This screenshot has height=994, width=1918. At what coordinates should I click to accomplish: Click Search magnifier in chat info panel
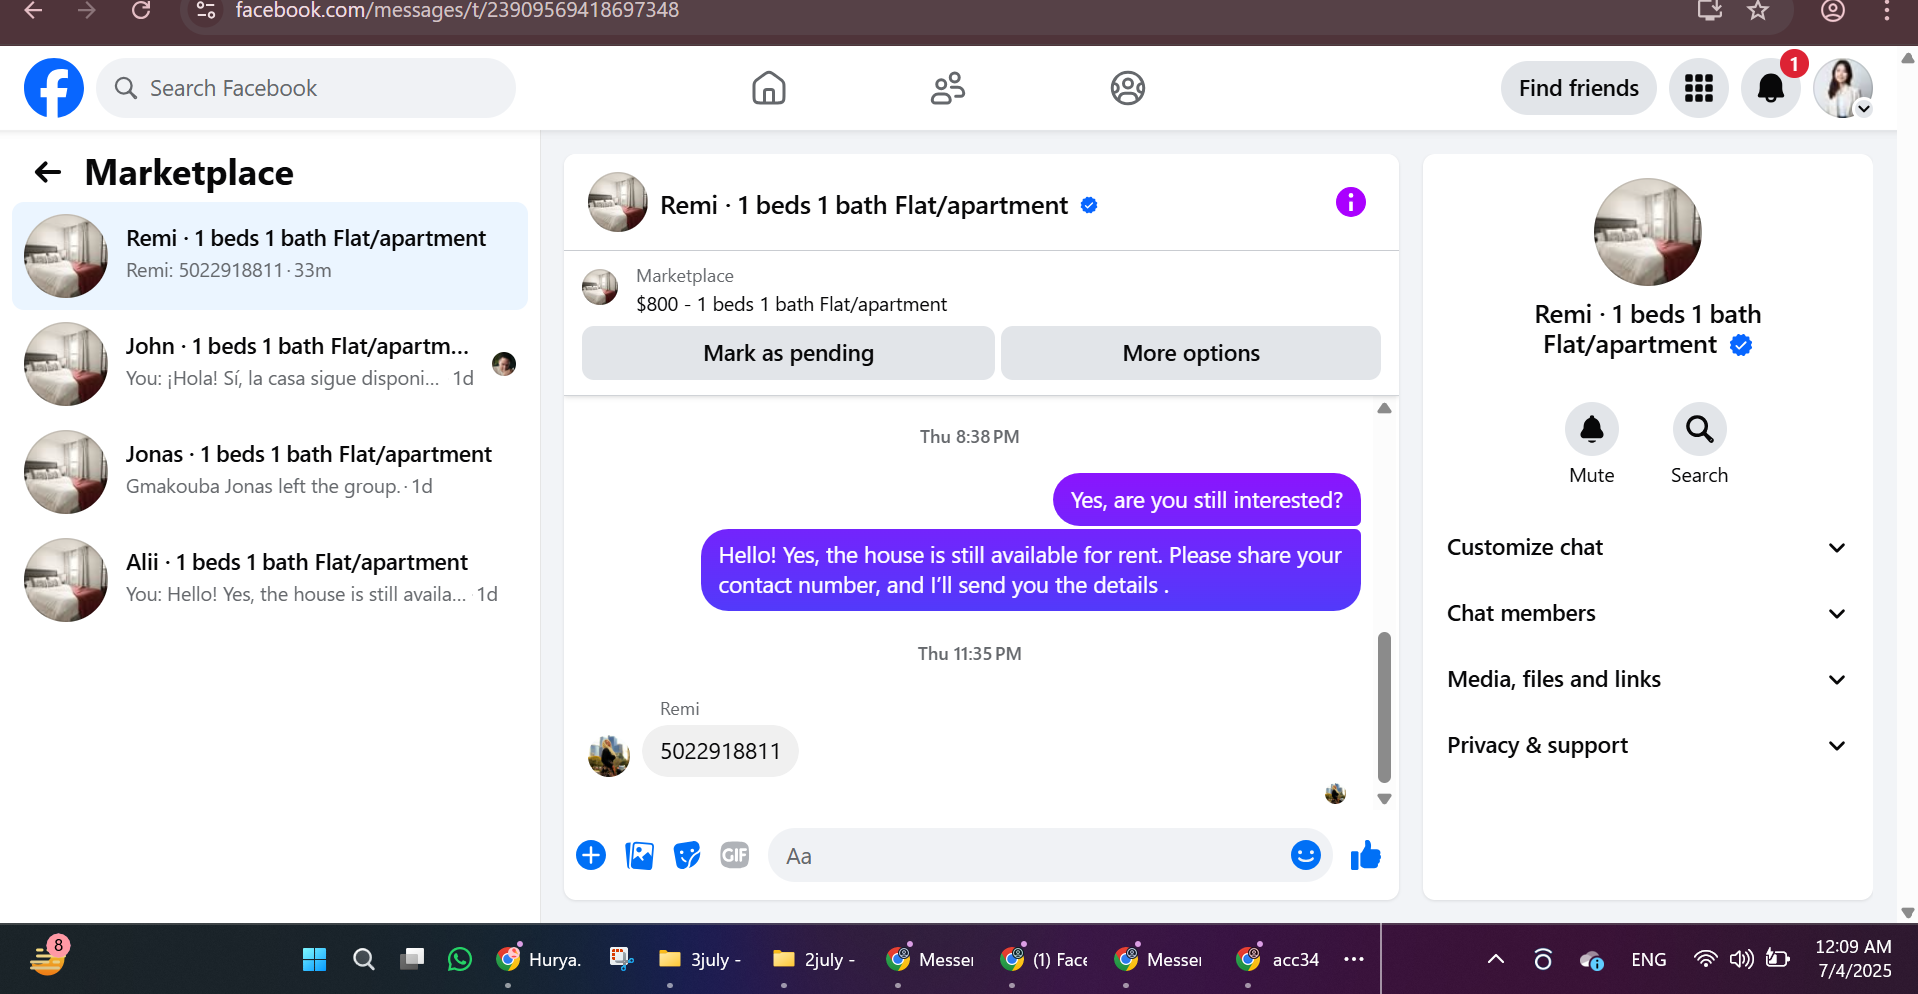(1699, 429)
